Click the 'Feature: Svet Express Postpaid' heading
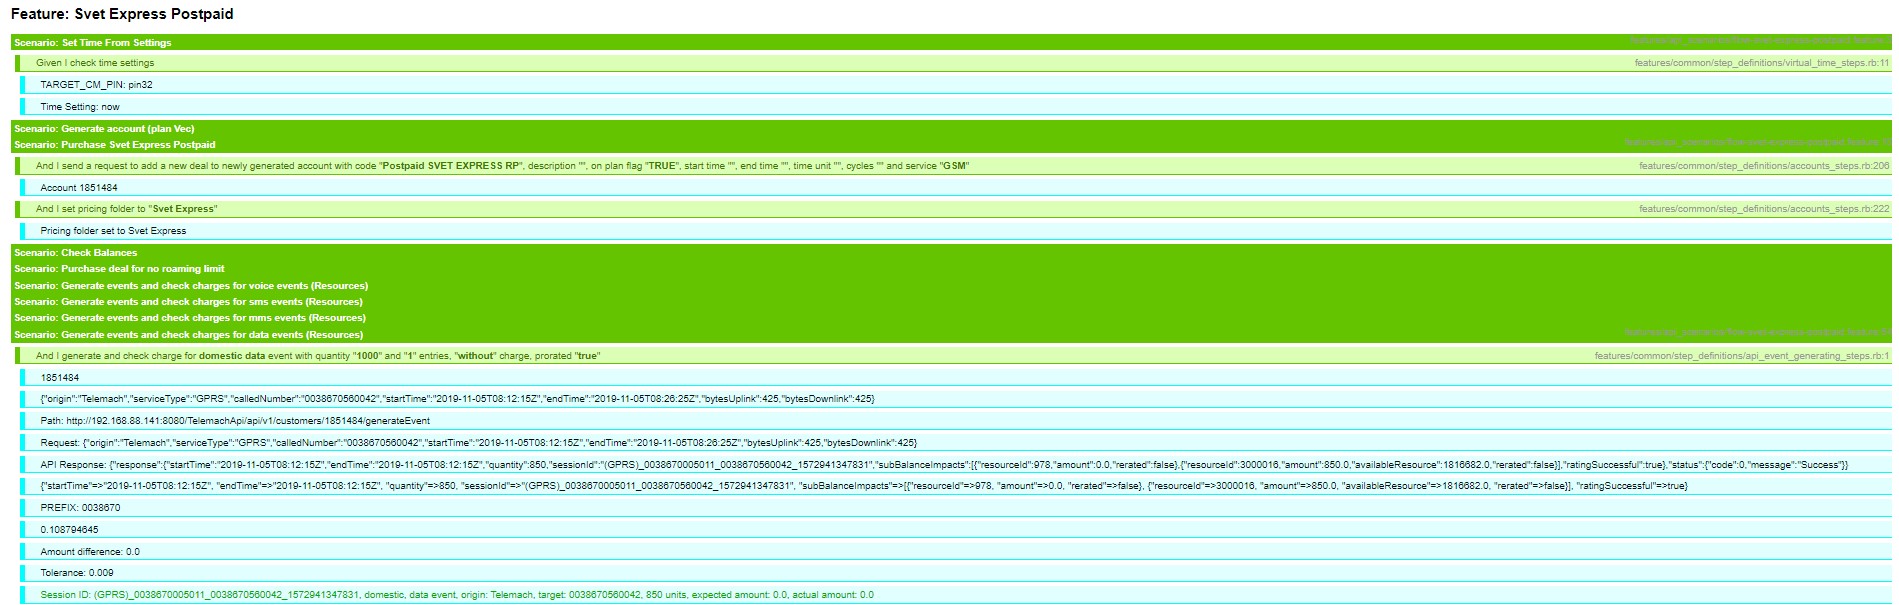 [x=122, y=14]
